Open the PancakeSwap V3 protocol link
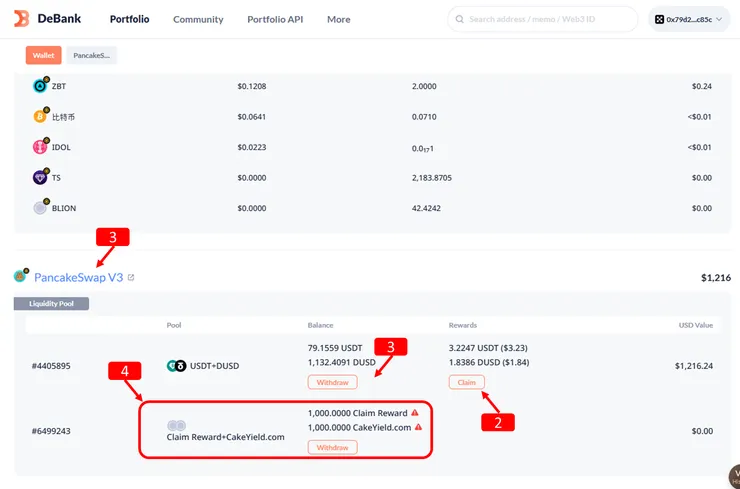Screen dimensions: 740x489 tap(78, 277)
